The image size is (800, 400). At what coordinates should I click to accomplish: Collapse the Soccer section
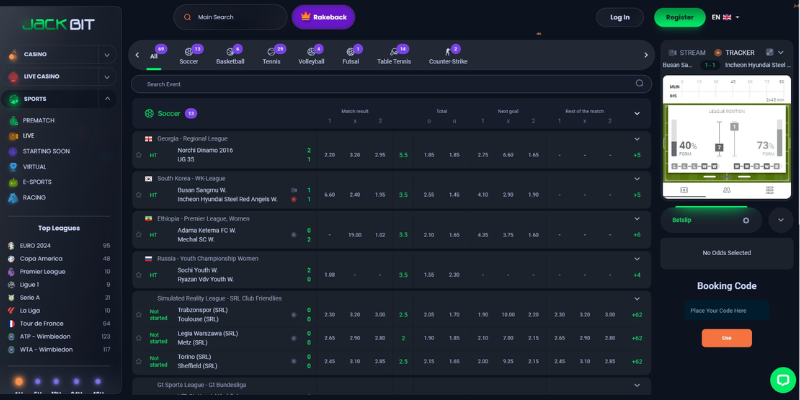(x=637, y=113)
